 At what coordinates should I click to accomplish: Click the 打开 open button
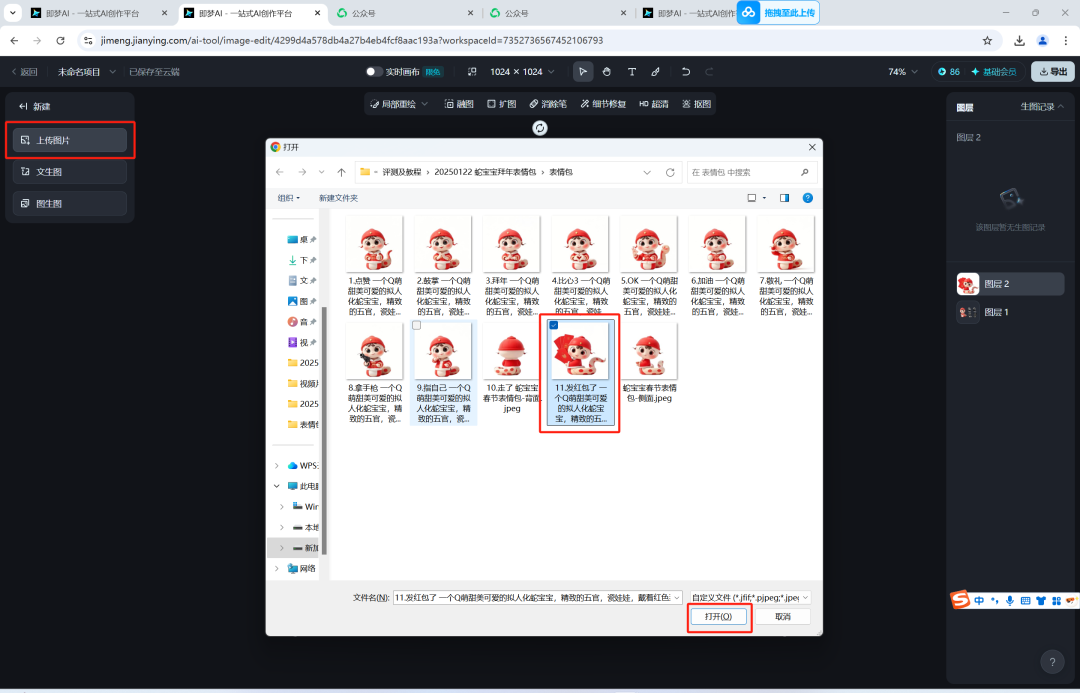coord(719,617)
